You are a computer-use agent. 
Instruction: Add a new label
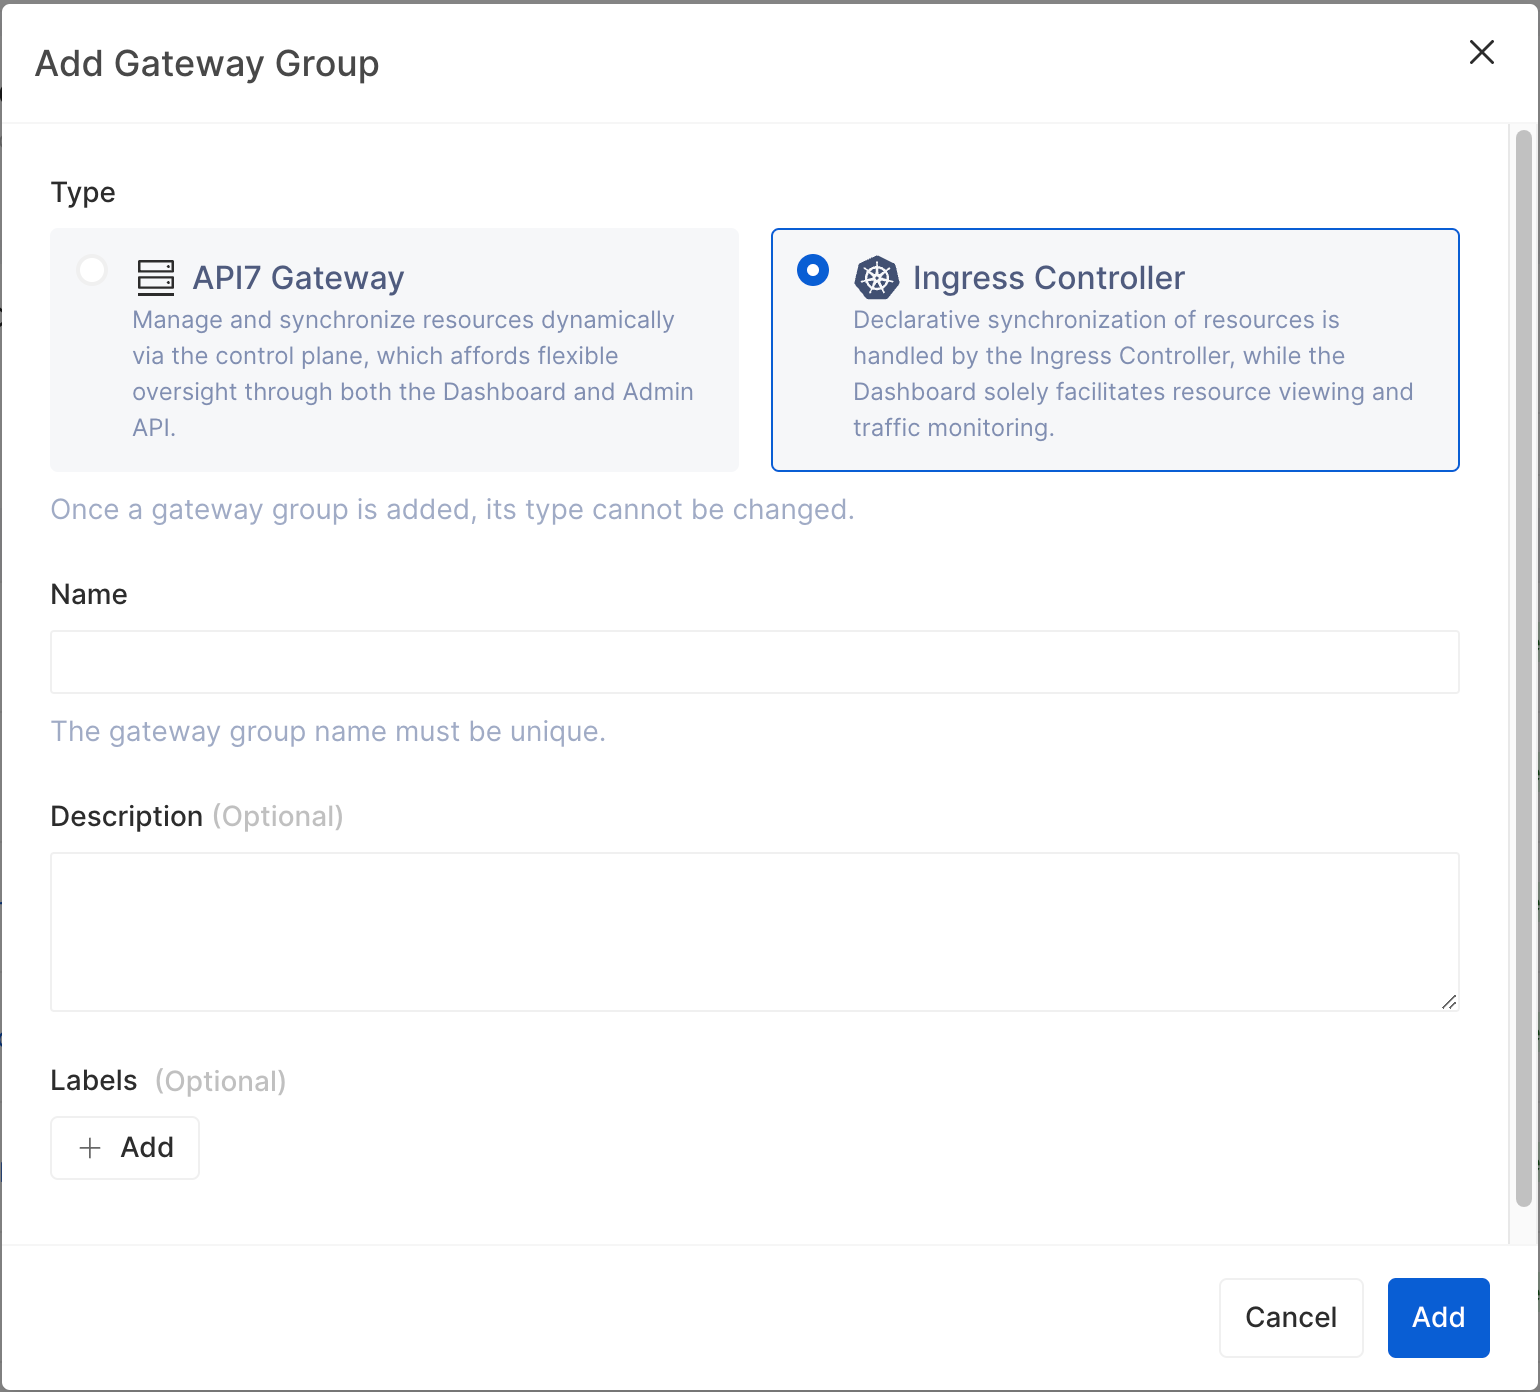tap(125, 1148)
